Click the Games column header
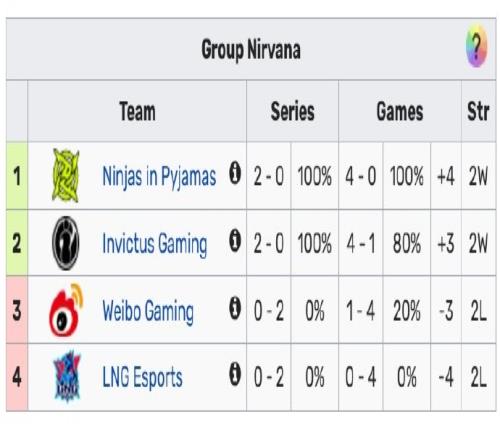This screenshot has width=500, height=440. [400, 111]
